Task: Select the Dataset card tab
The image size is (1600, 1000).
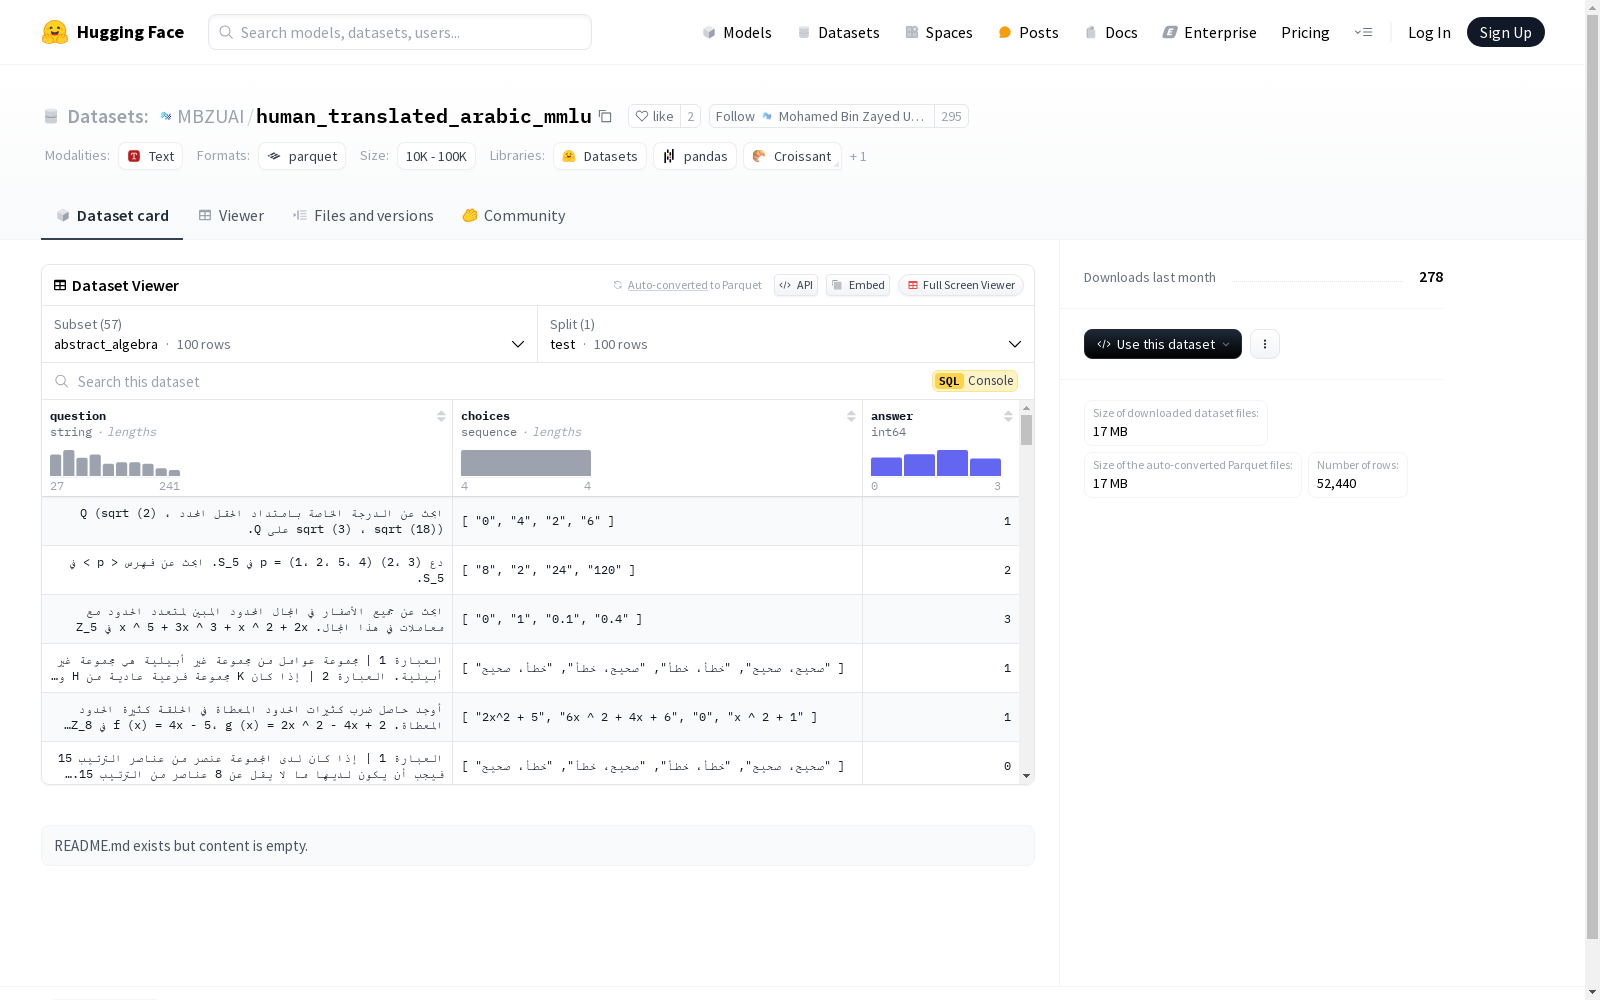Action: tap(112, 216)
